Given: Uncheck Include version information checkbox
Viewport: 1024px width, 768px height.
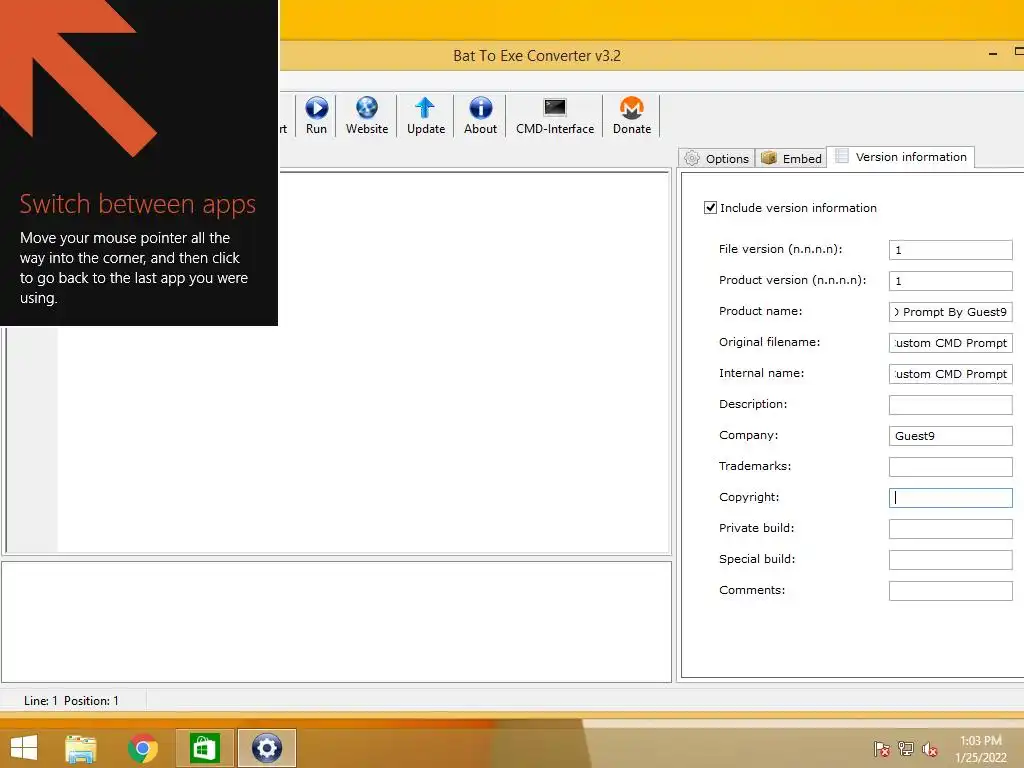Looking at the screenshot, I should click(711, 208).
